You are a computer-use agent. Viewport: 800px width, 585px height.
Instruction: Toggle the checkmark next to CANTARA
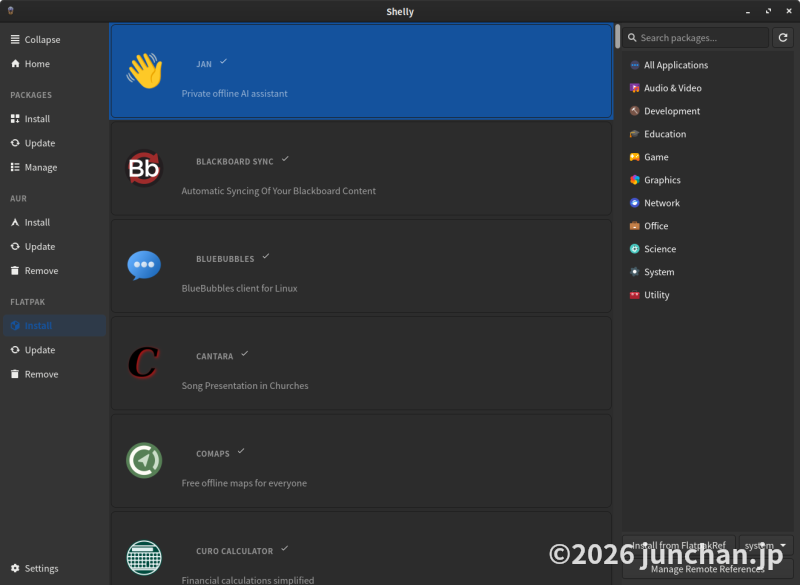click(x=245, y=353)
